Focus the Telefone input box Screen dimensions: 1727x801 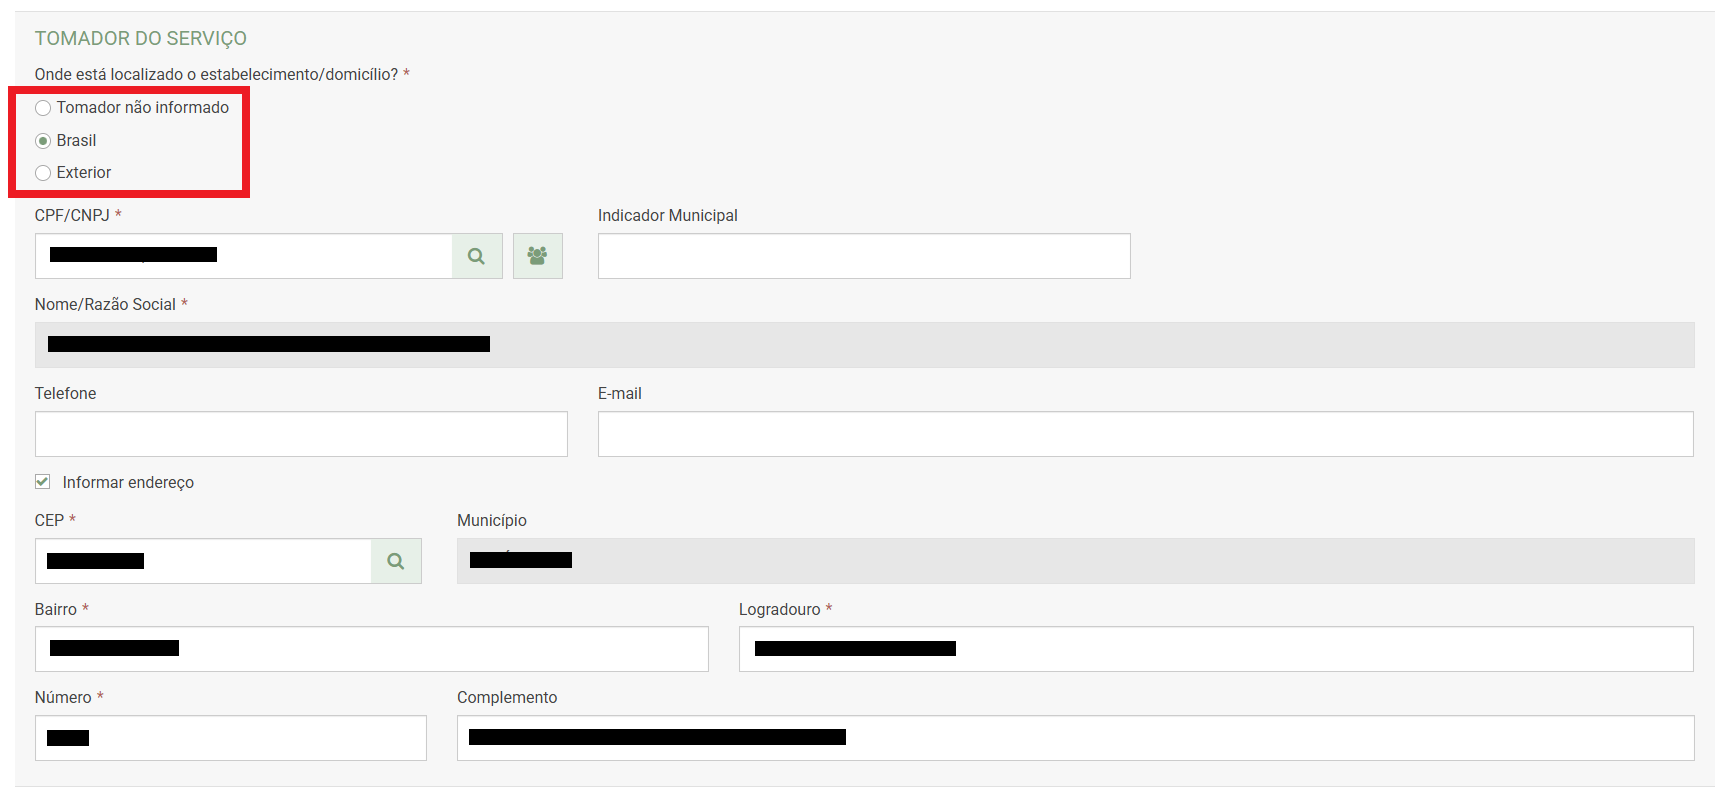(x=300, y=434)
